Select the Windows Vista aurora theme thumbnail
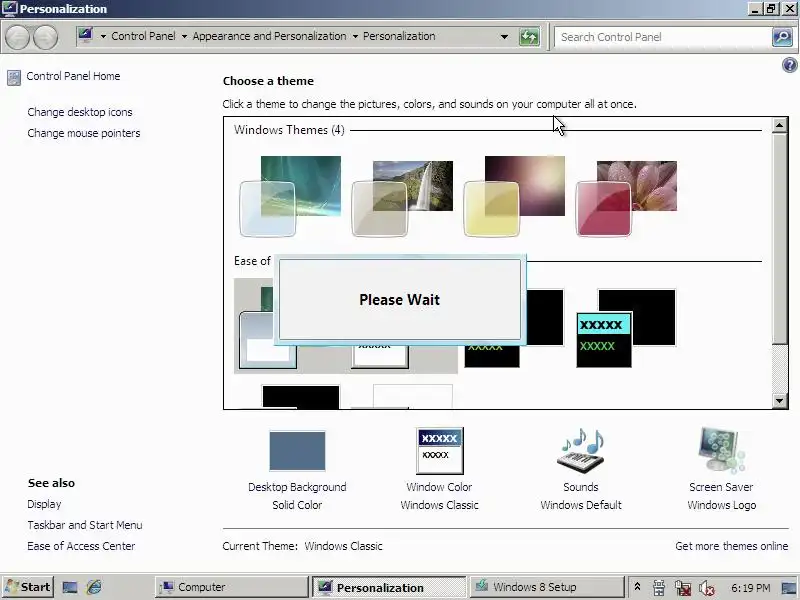This screenshot has width=800, height=600. [290, 196]
